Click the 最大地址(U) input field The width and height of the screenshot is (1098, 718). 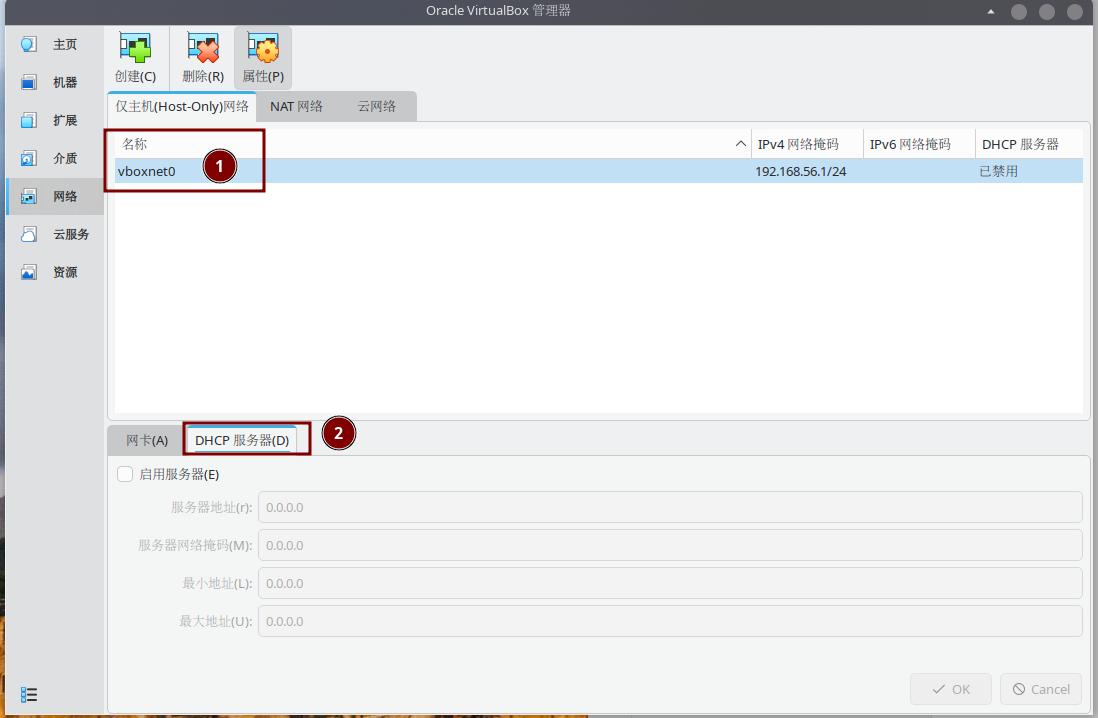click(x=670, y=621)
